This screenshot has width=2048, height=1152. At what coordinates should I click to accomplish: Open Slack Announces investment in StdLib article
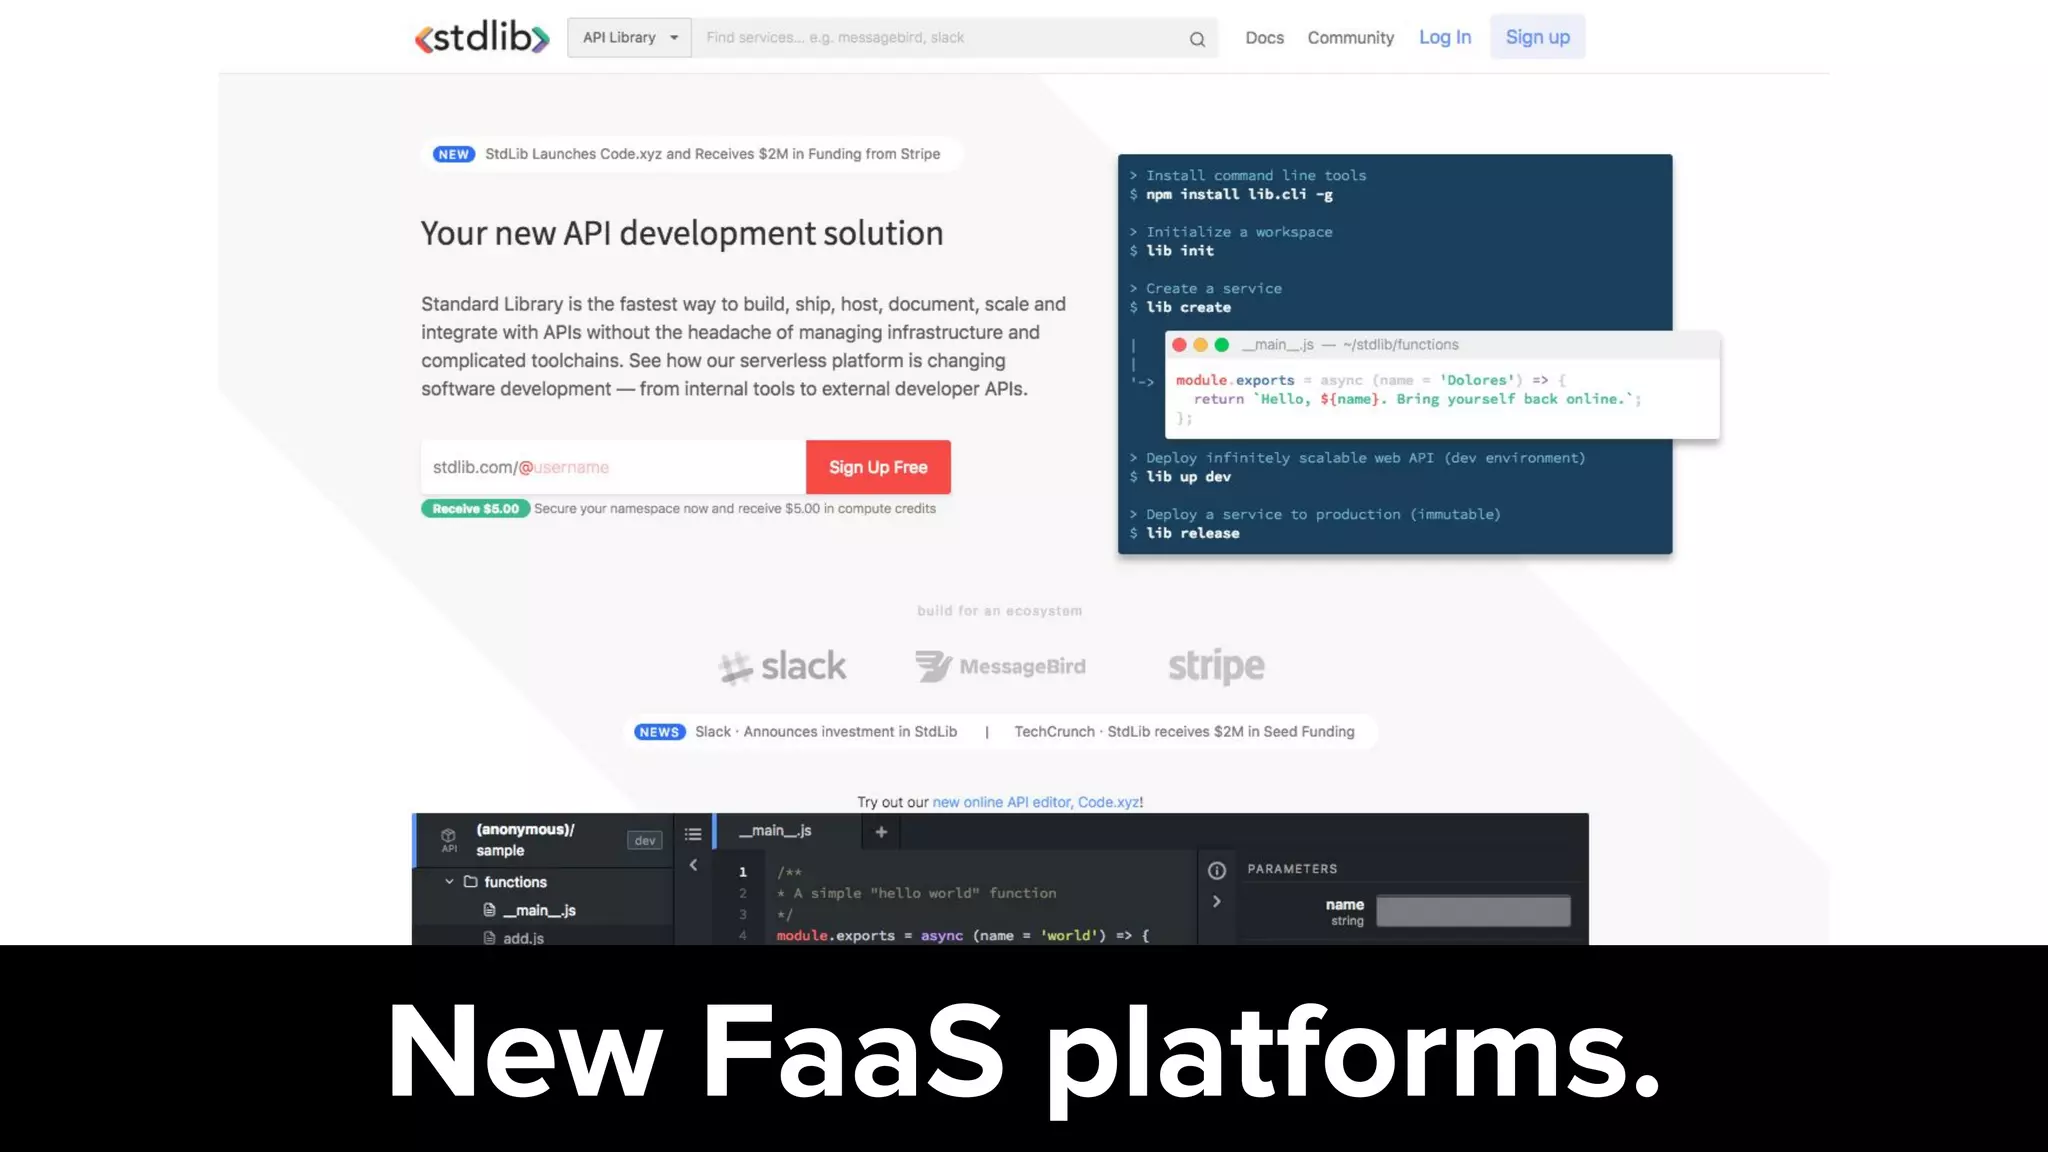click(x=826, y=732)
